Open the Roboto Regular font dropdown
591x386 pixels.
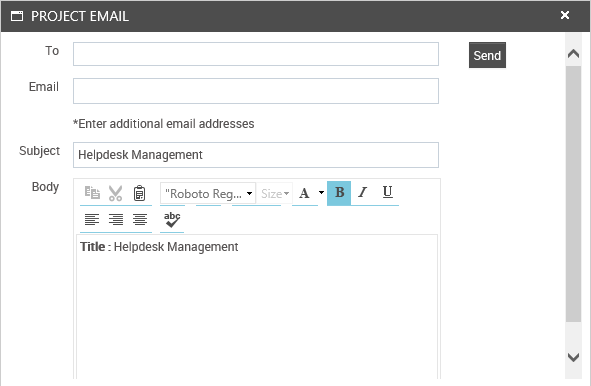pyautogui.click(x=208, y=193)
